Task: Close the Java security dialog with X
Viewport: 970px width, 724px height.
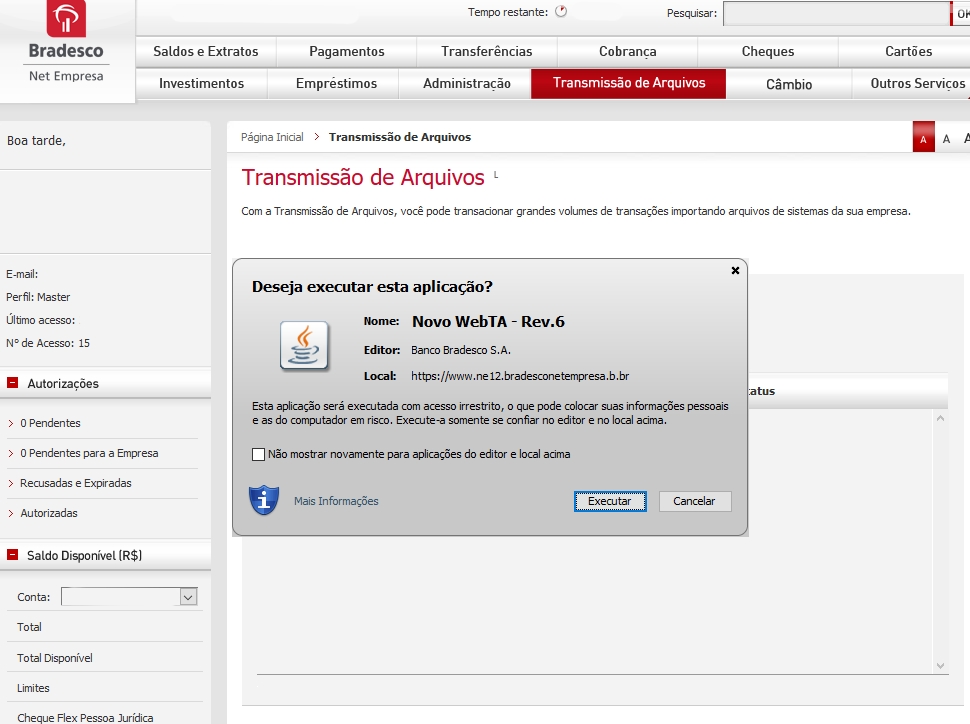Action: pos(735,271)
